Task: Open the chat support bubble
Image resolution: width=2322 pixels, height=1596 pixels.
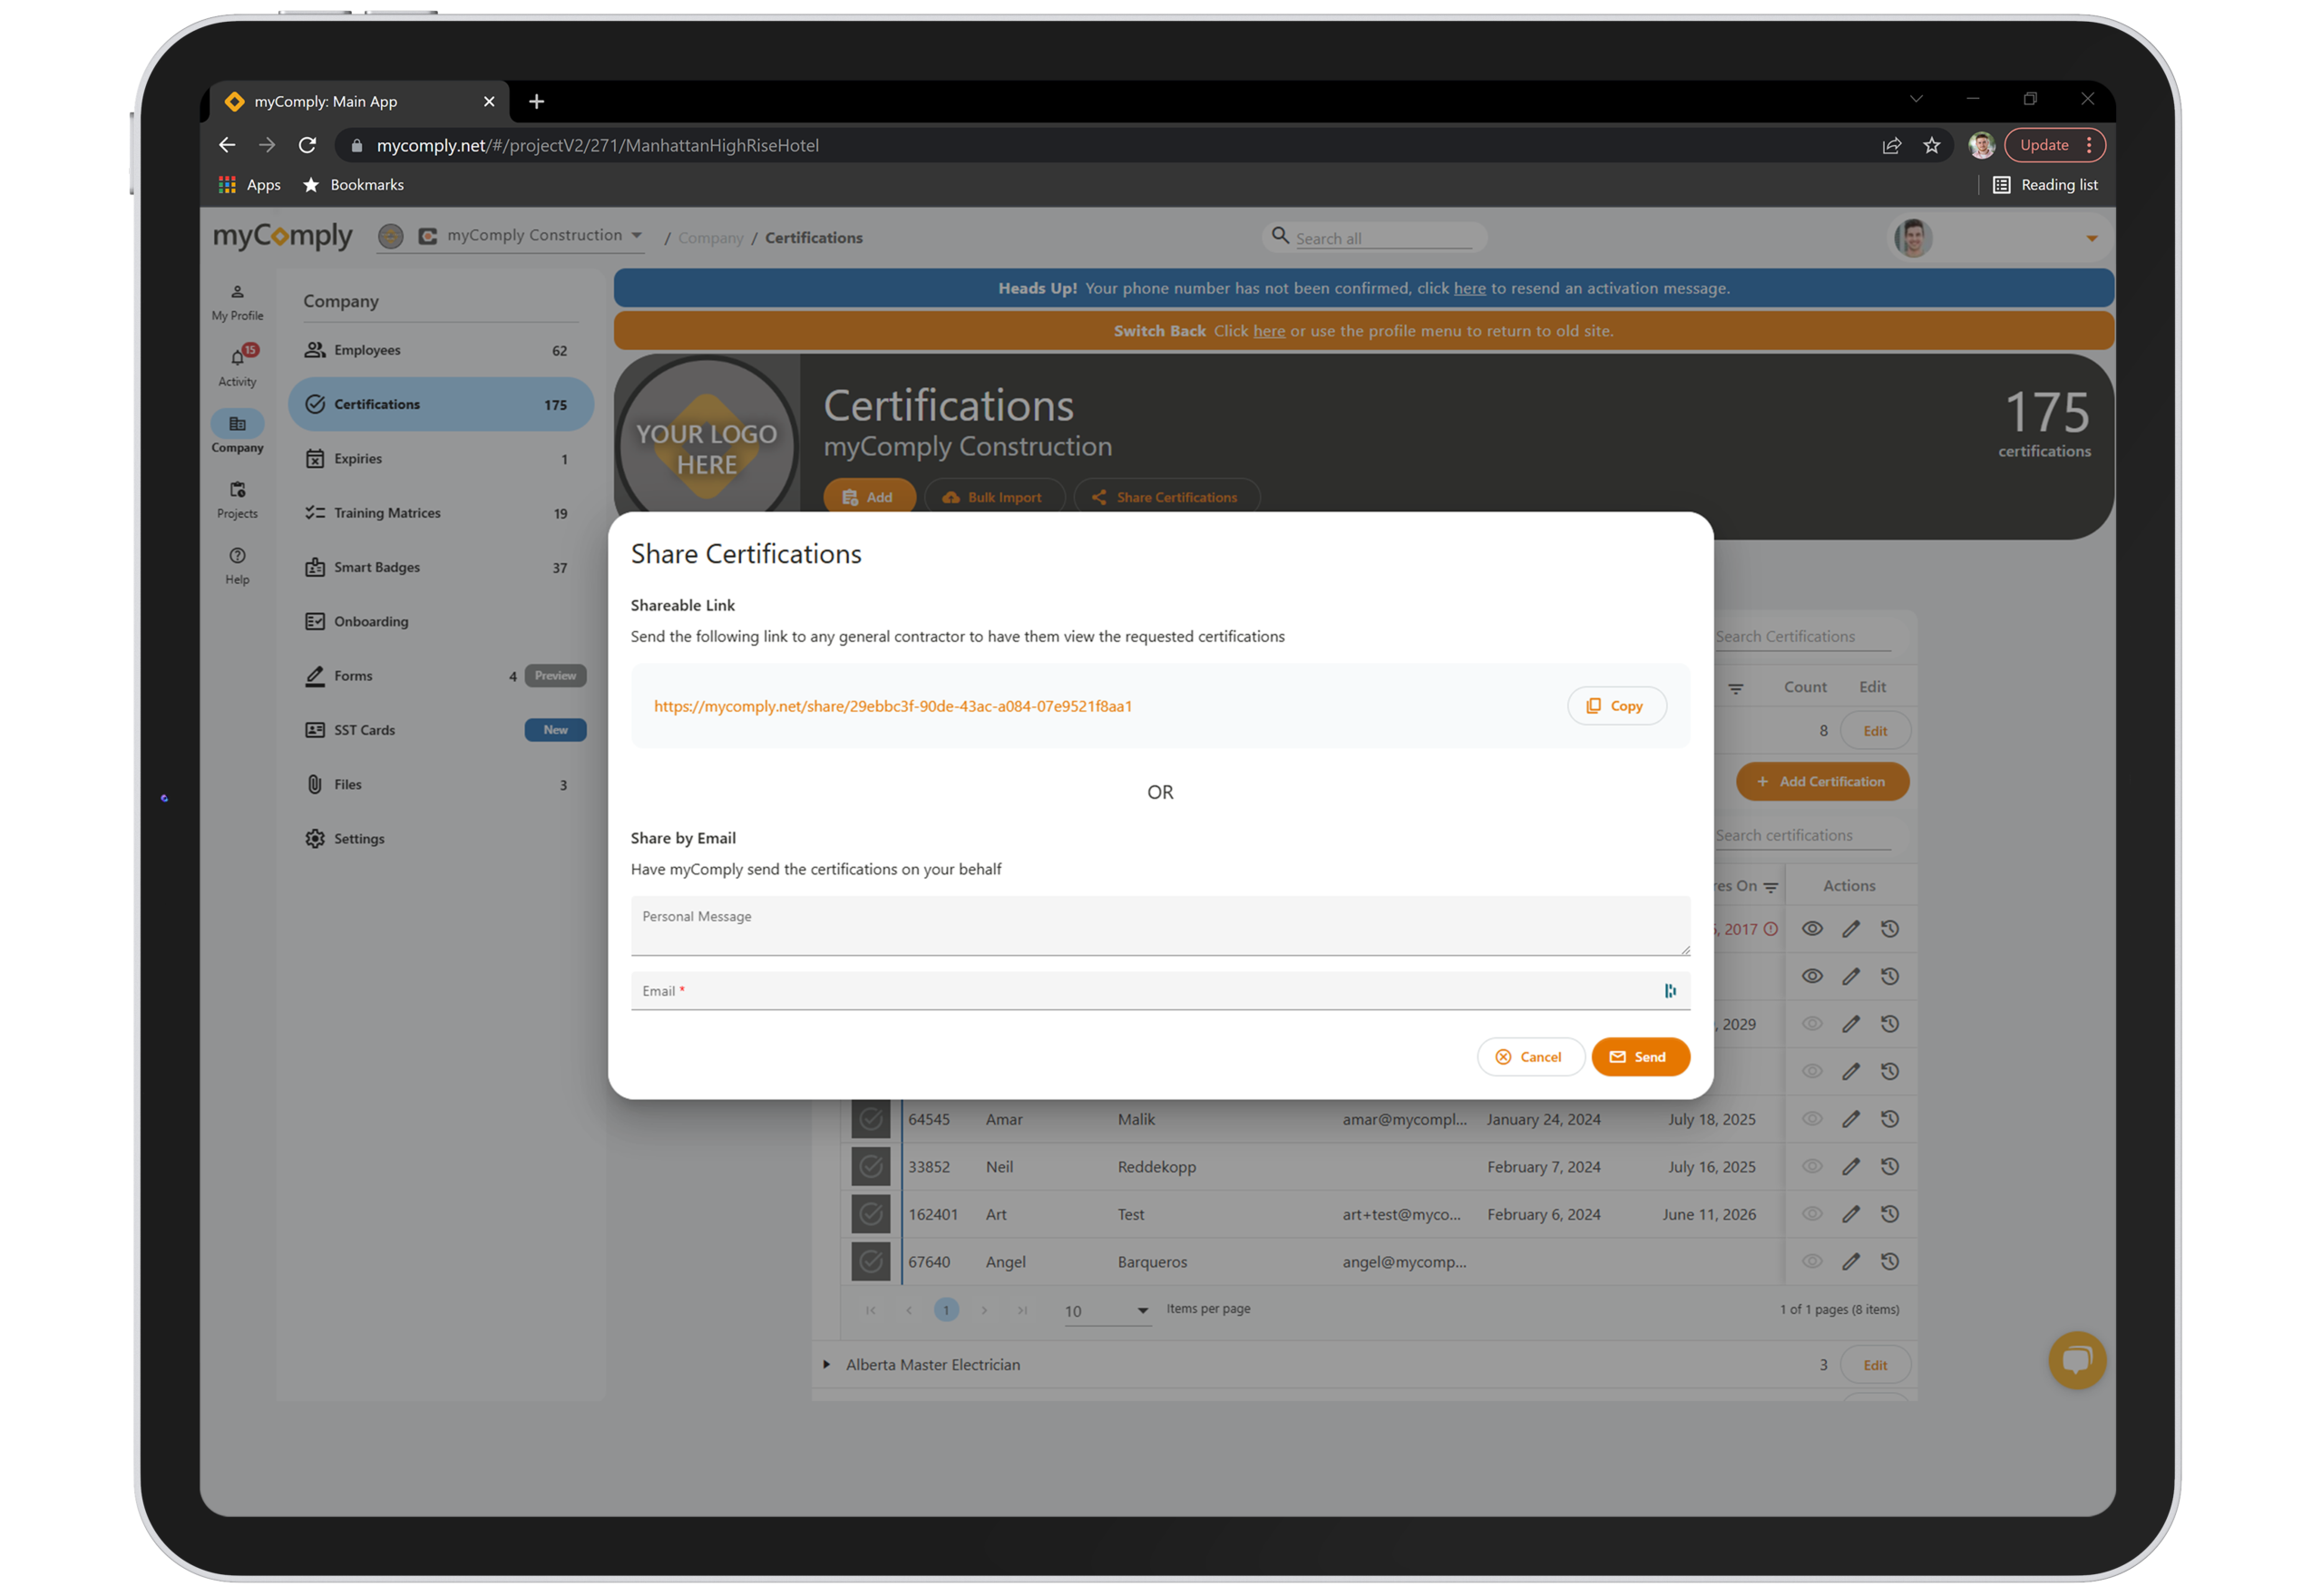Action: pos(2076,1360)
